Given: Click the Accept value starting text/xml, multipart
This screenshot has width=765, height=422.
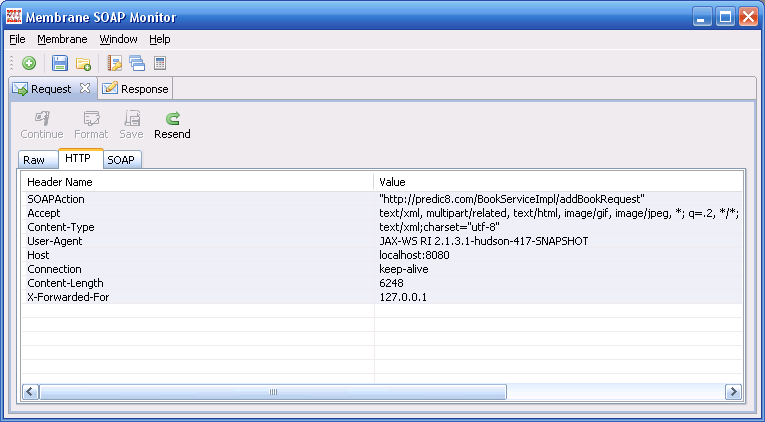Looking at the screenshot, I should pyautogui.click(x=560, y=213).
